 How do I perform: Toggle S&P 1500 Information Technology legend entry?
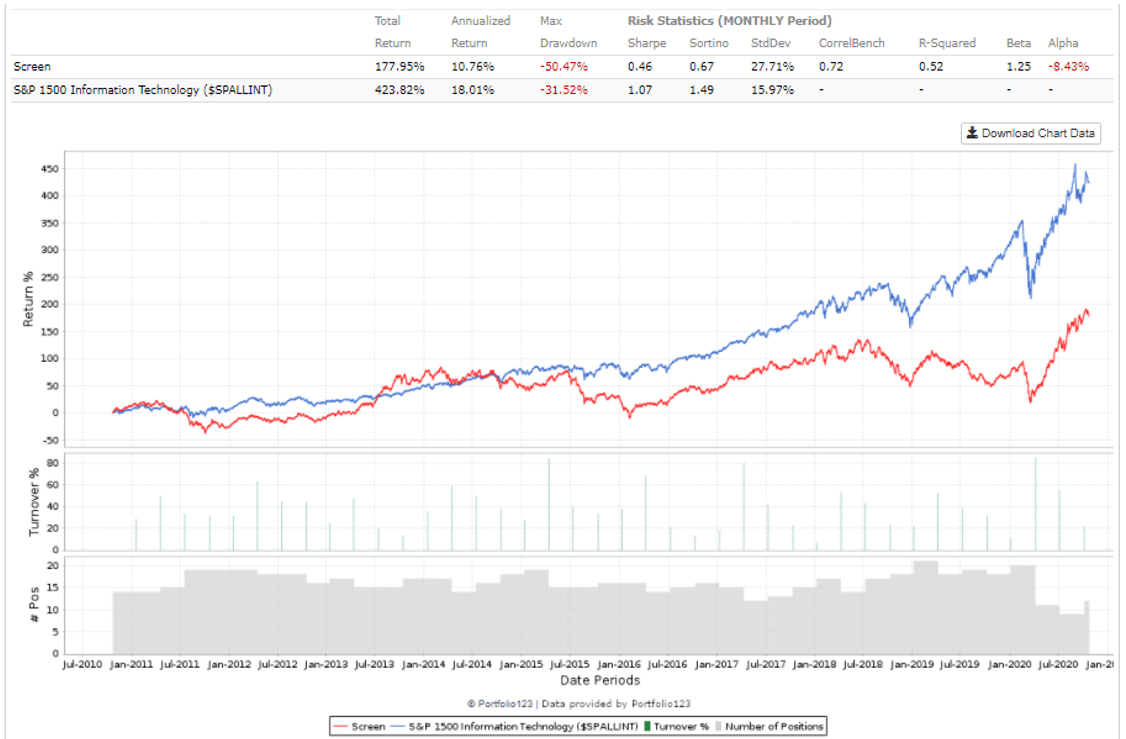pyautogui.click(x=515, y=726)
